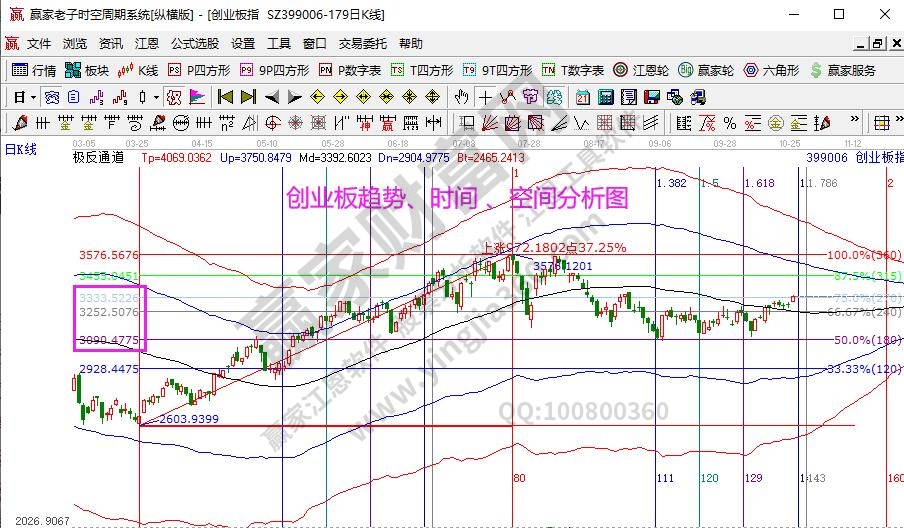Open the P四方形 square chart tool
Screen dimensions: 904x528
pos(199,70)
